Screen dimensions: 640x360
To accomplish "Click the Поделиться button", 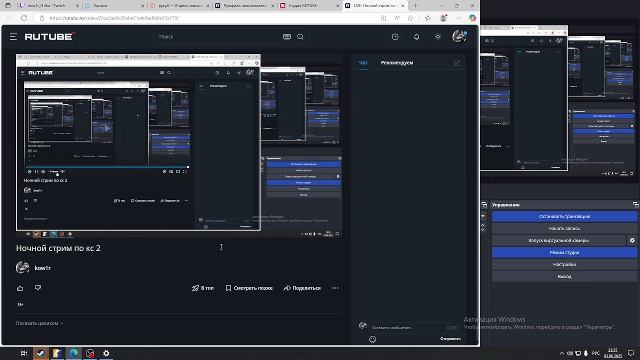I will [x=302, y=288].
